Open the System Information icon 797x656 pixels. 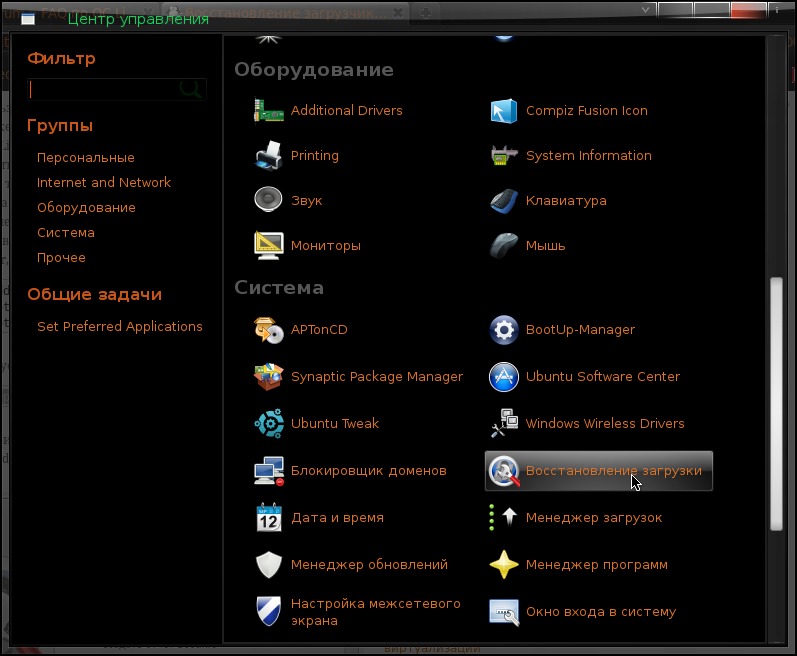pyautogui.click(x=503, y=155)
